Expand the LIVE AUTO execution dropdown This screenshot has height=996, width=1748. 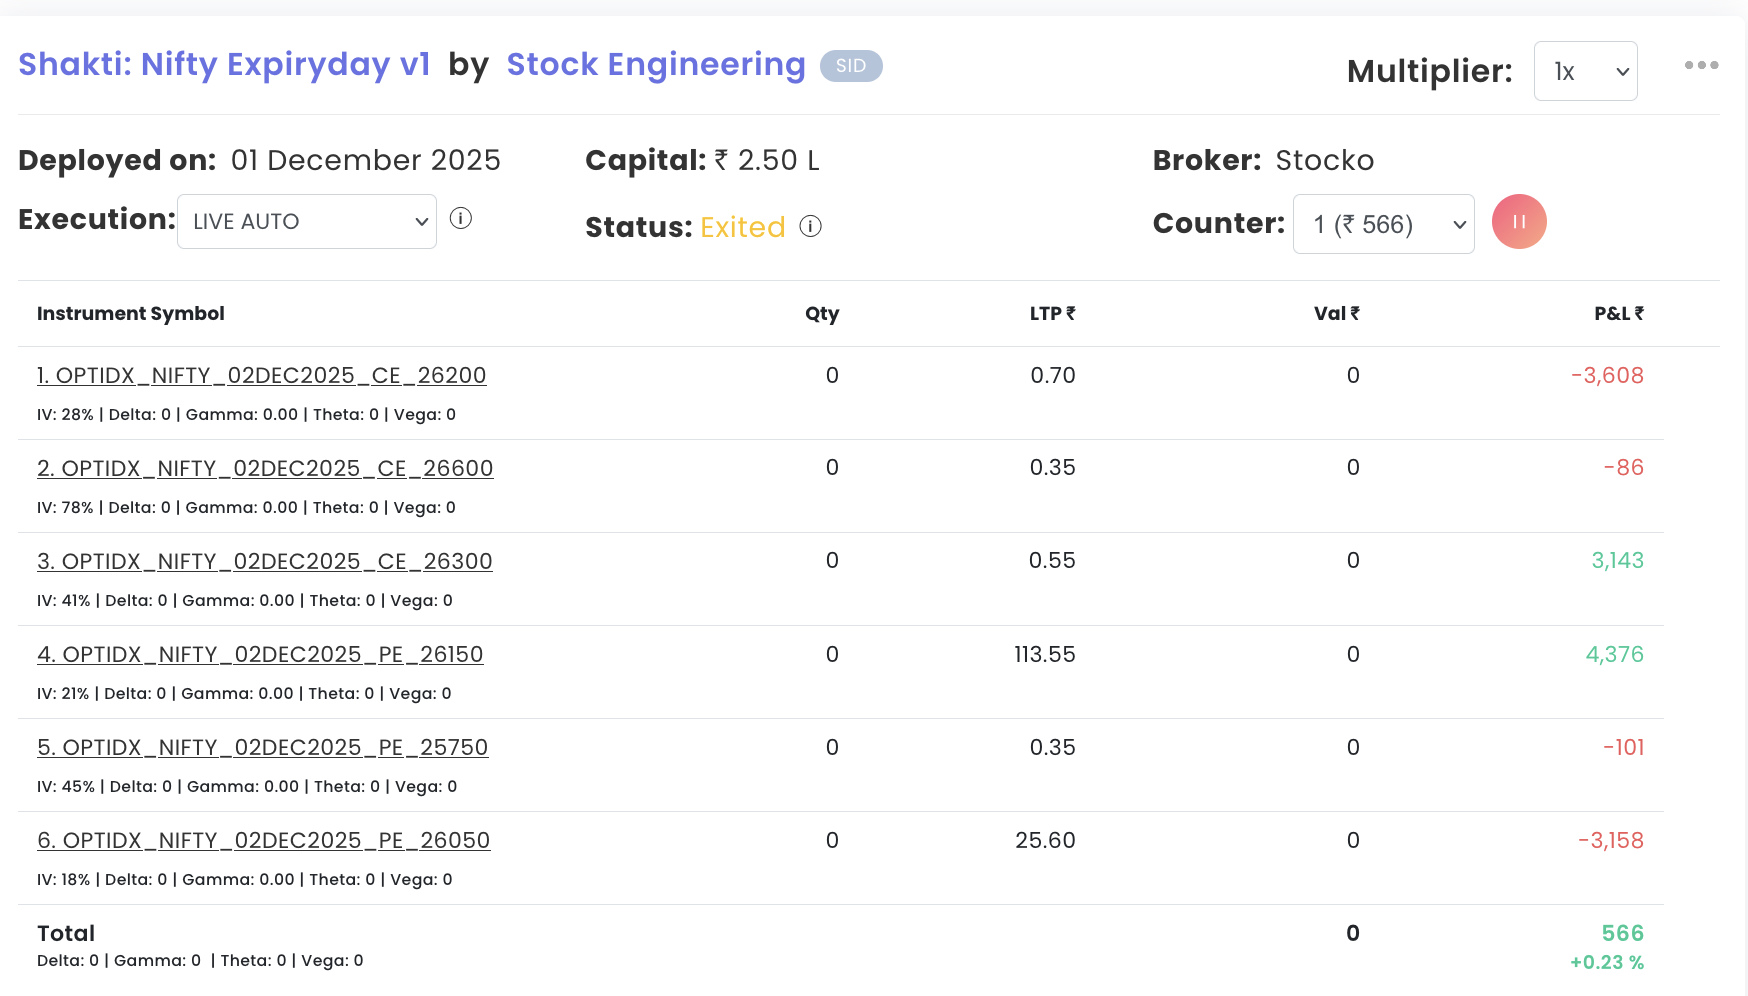coord(307,221)
